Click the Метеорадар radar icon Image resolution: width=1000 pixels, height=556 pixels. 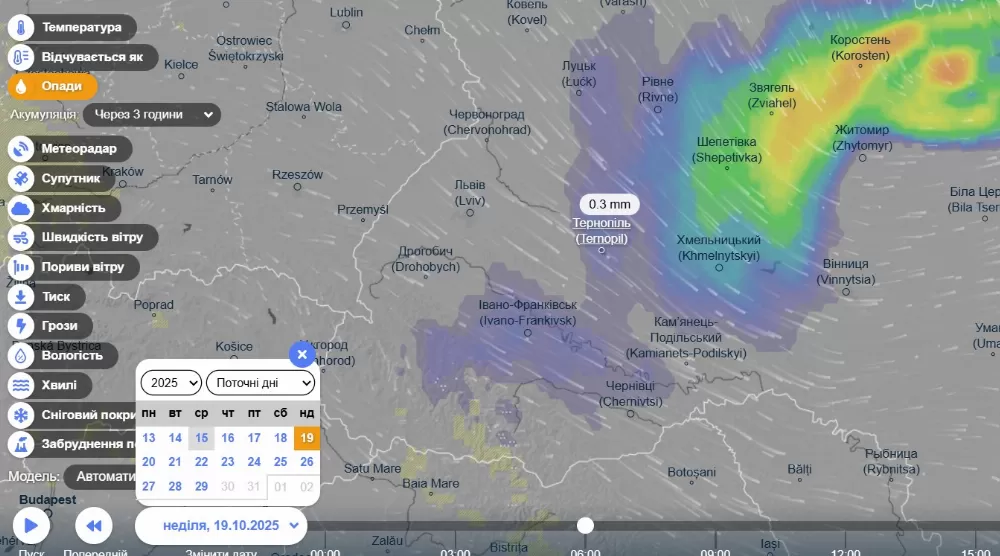tap(21, 149)
